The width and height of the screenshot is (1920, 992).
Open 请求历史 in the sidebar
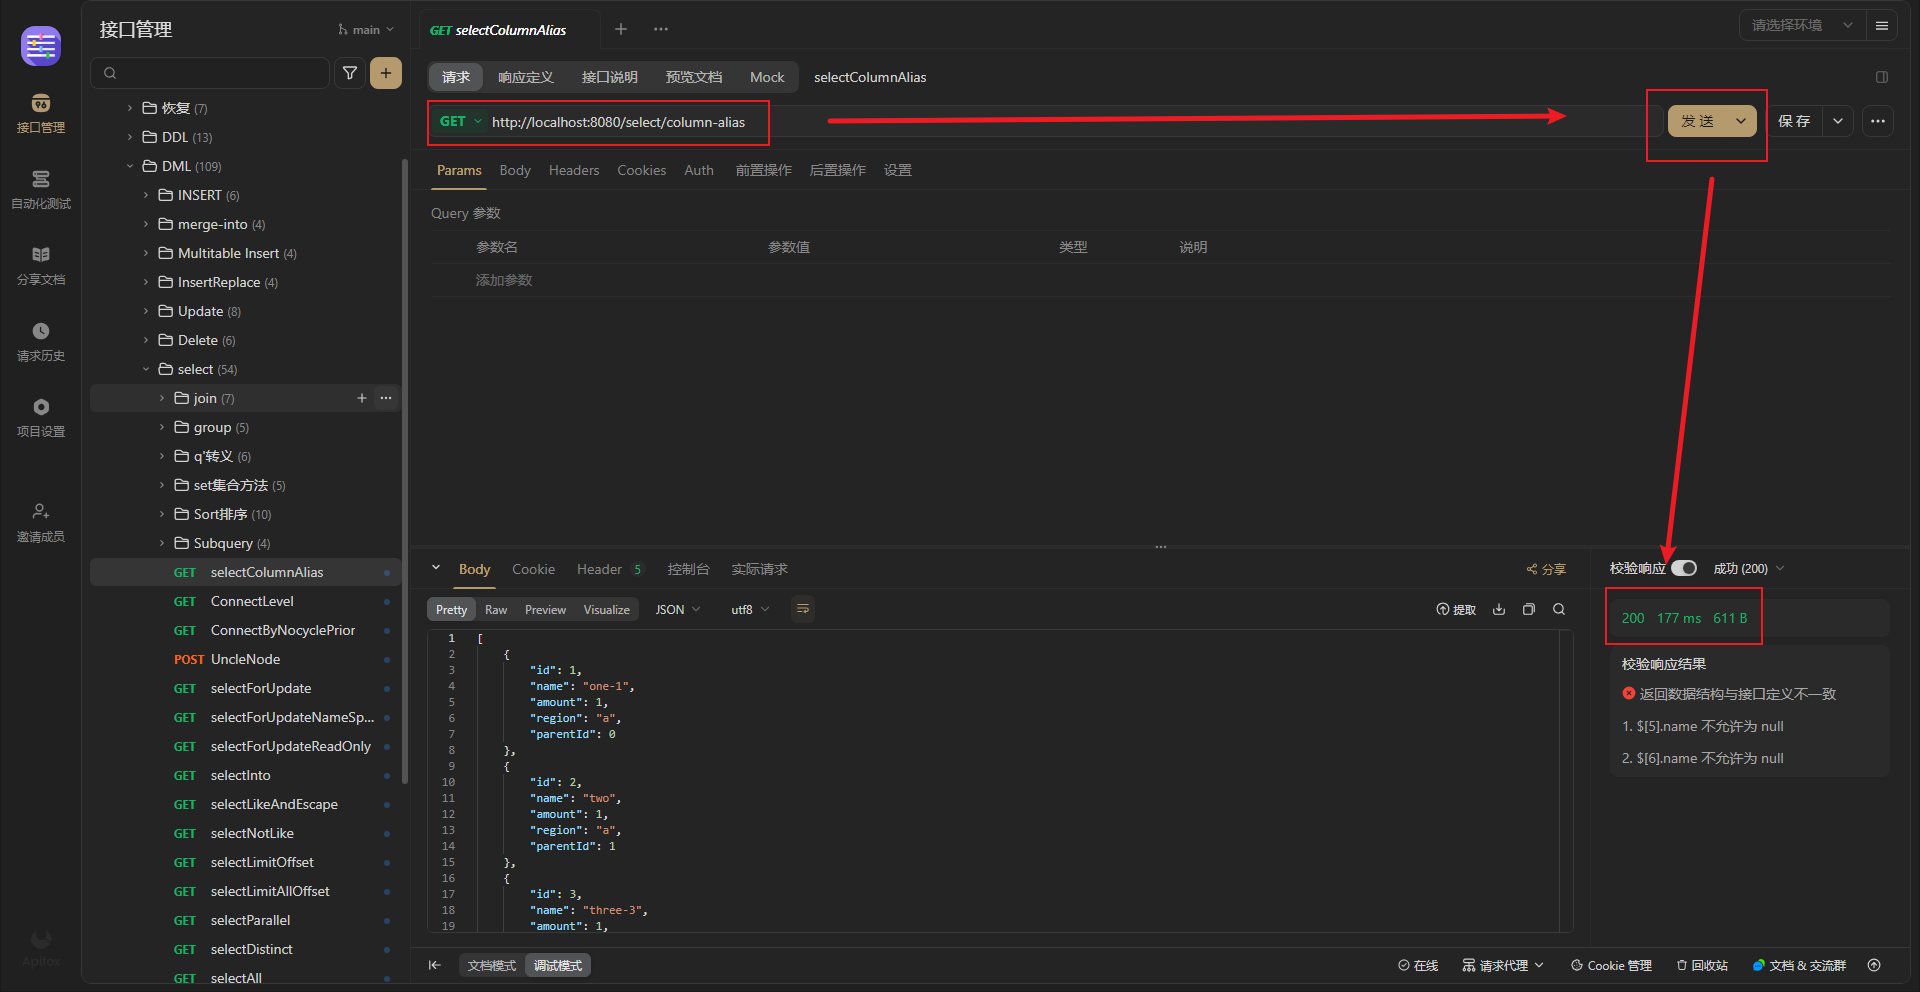click(40, 340)
